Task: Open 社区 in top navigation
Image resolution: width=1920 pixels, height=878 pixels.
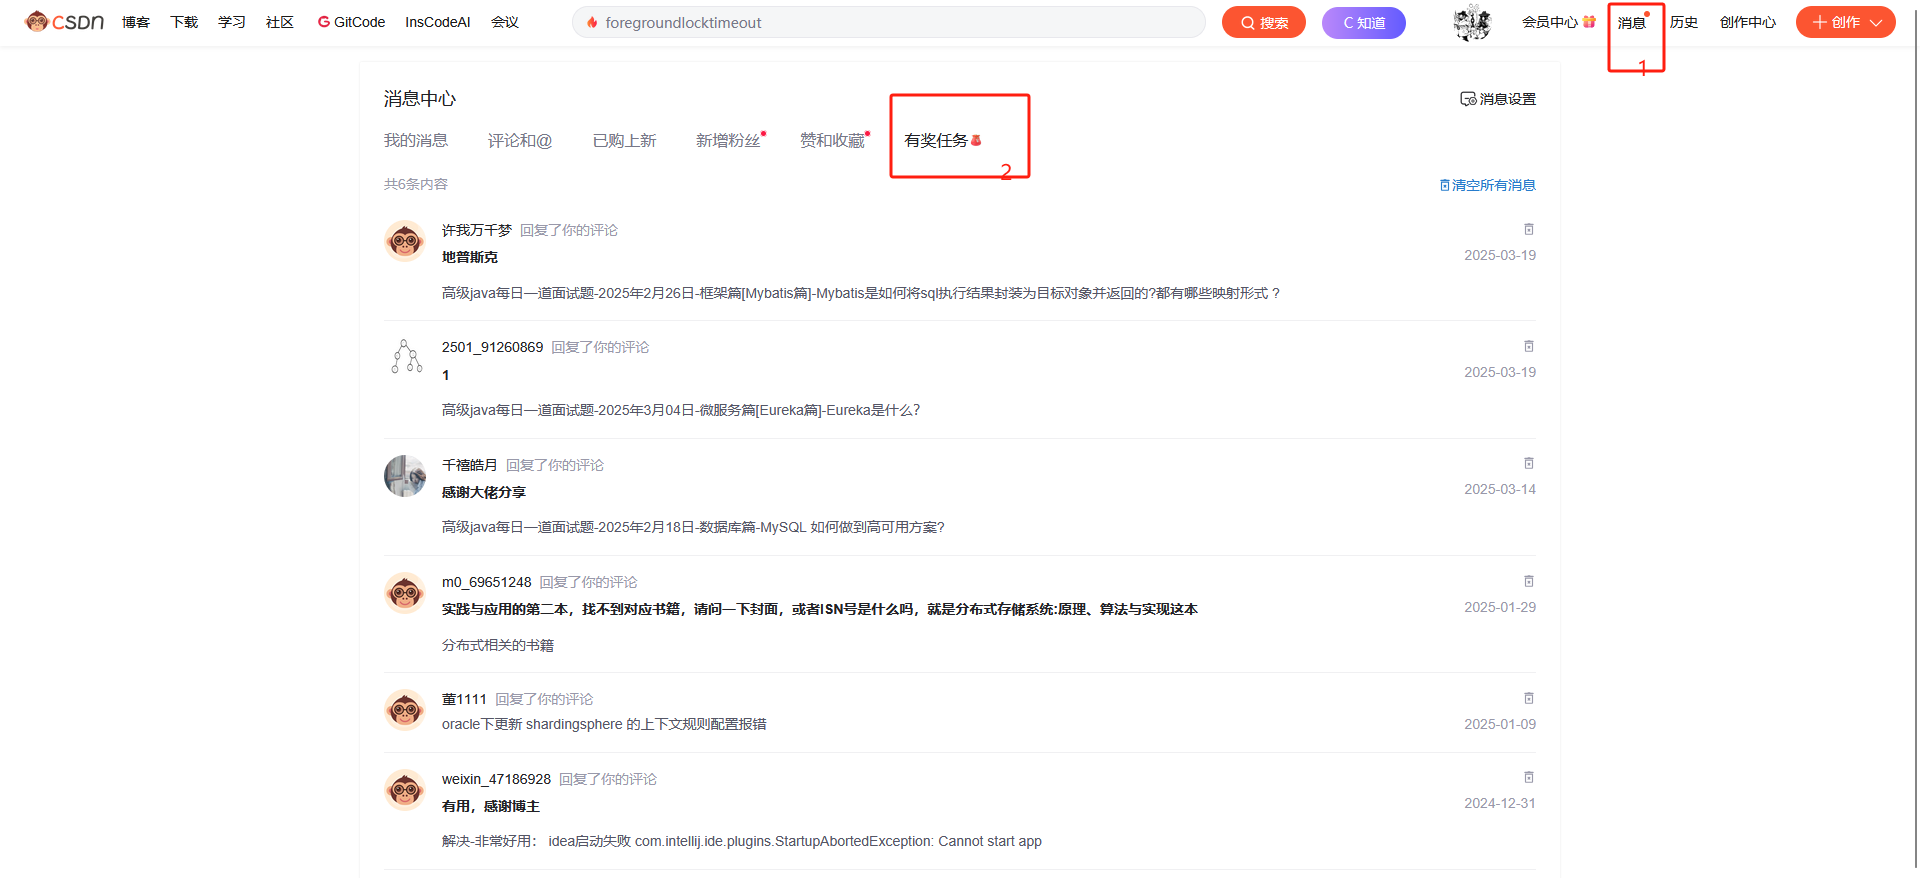Action: pos(280,22)
